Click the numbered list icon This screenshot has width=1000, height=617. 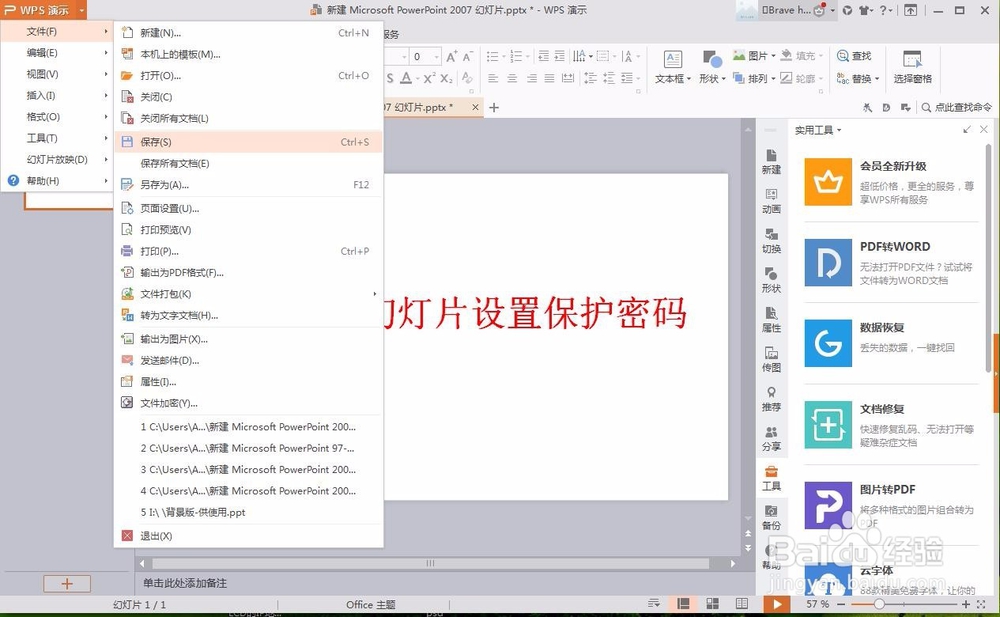coord(517,56)
